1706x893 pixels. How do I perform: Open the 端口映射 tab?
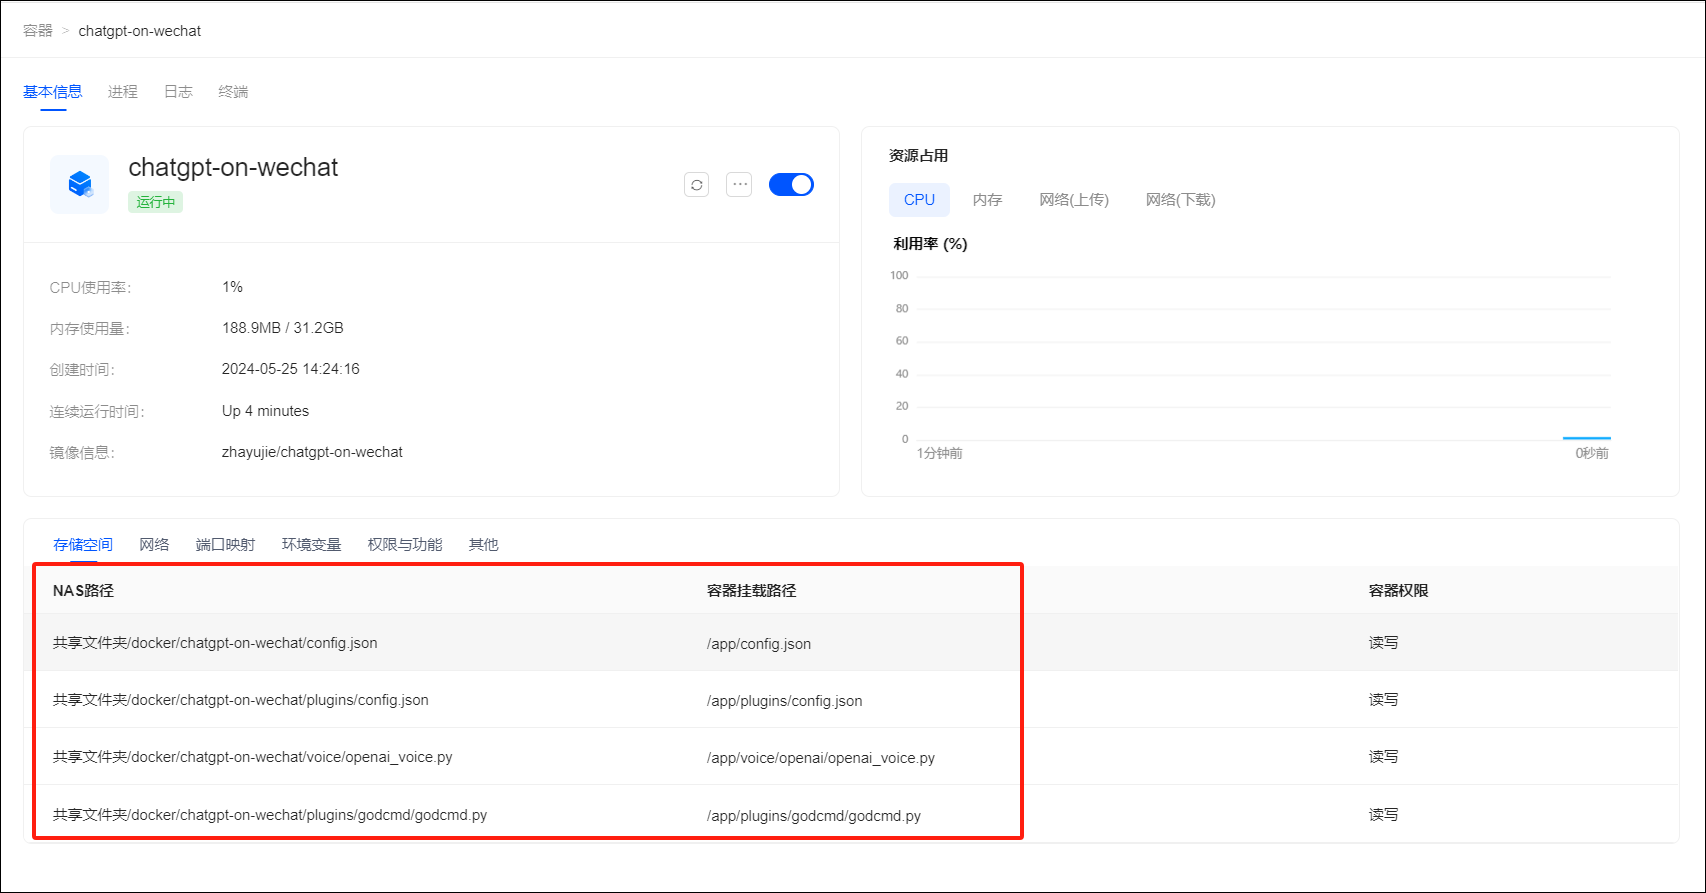[225, 545]
